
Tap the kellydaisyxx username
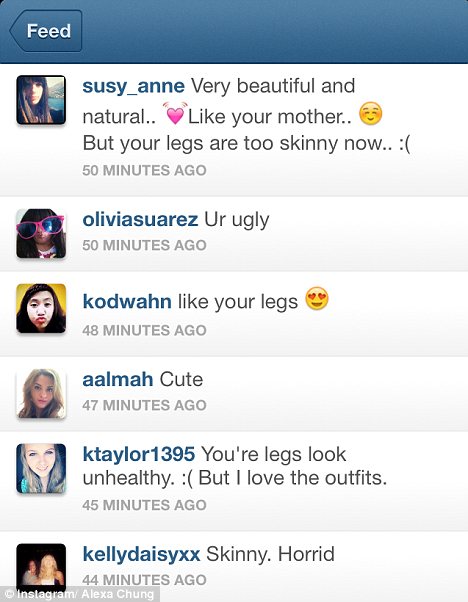point(141,555)
